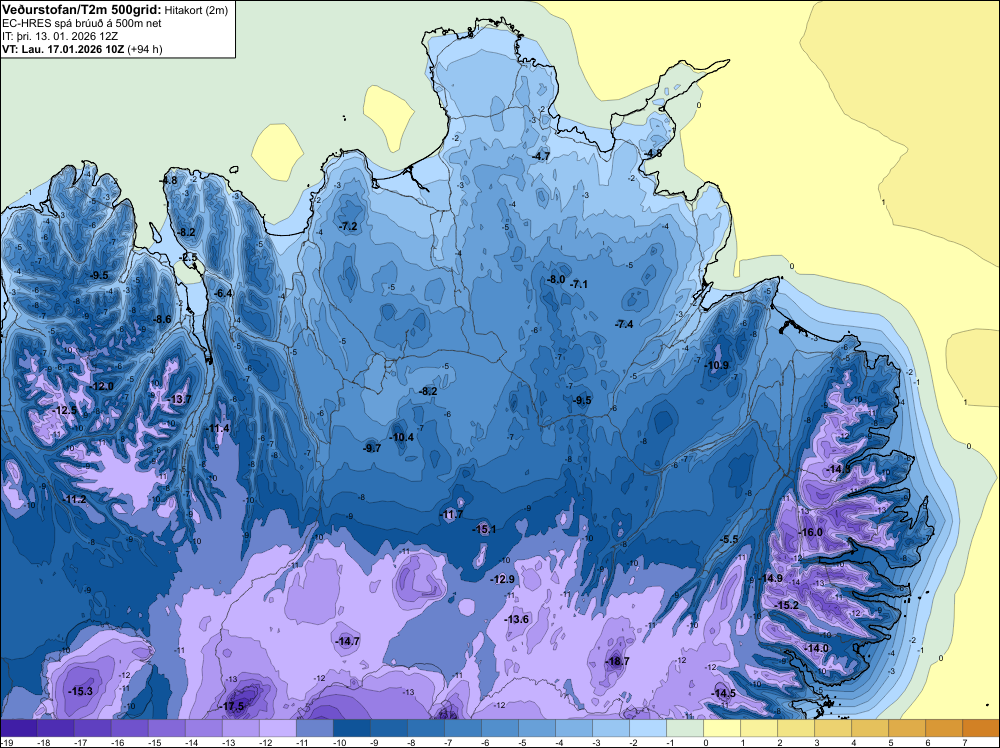Click color scale swatch between 0 and 1
This screenshot has height=748, width=1000.
[x=721, y=728]
